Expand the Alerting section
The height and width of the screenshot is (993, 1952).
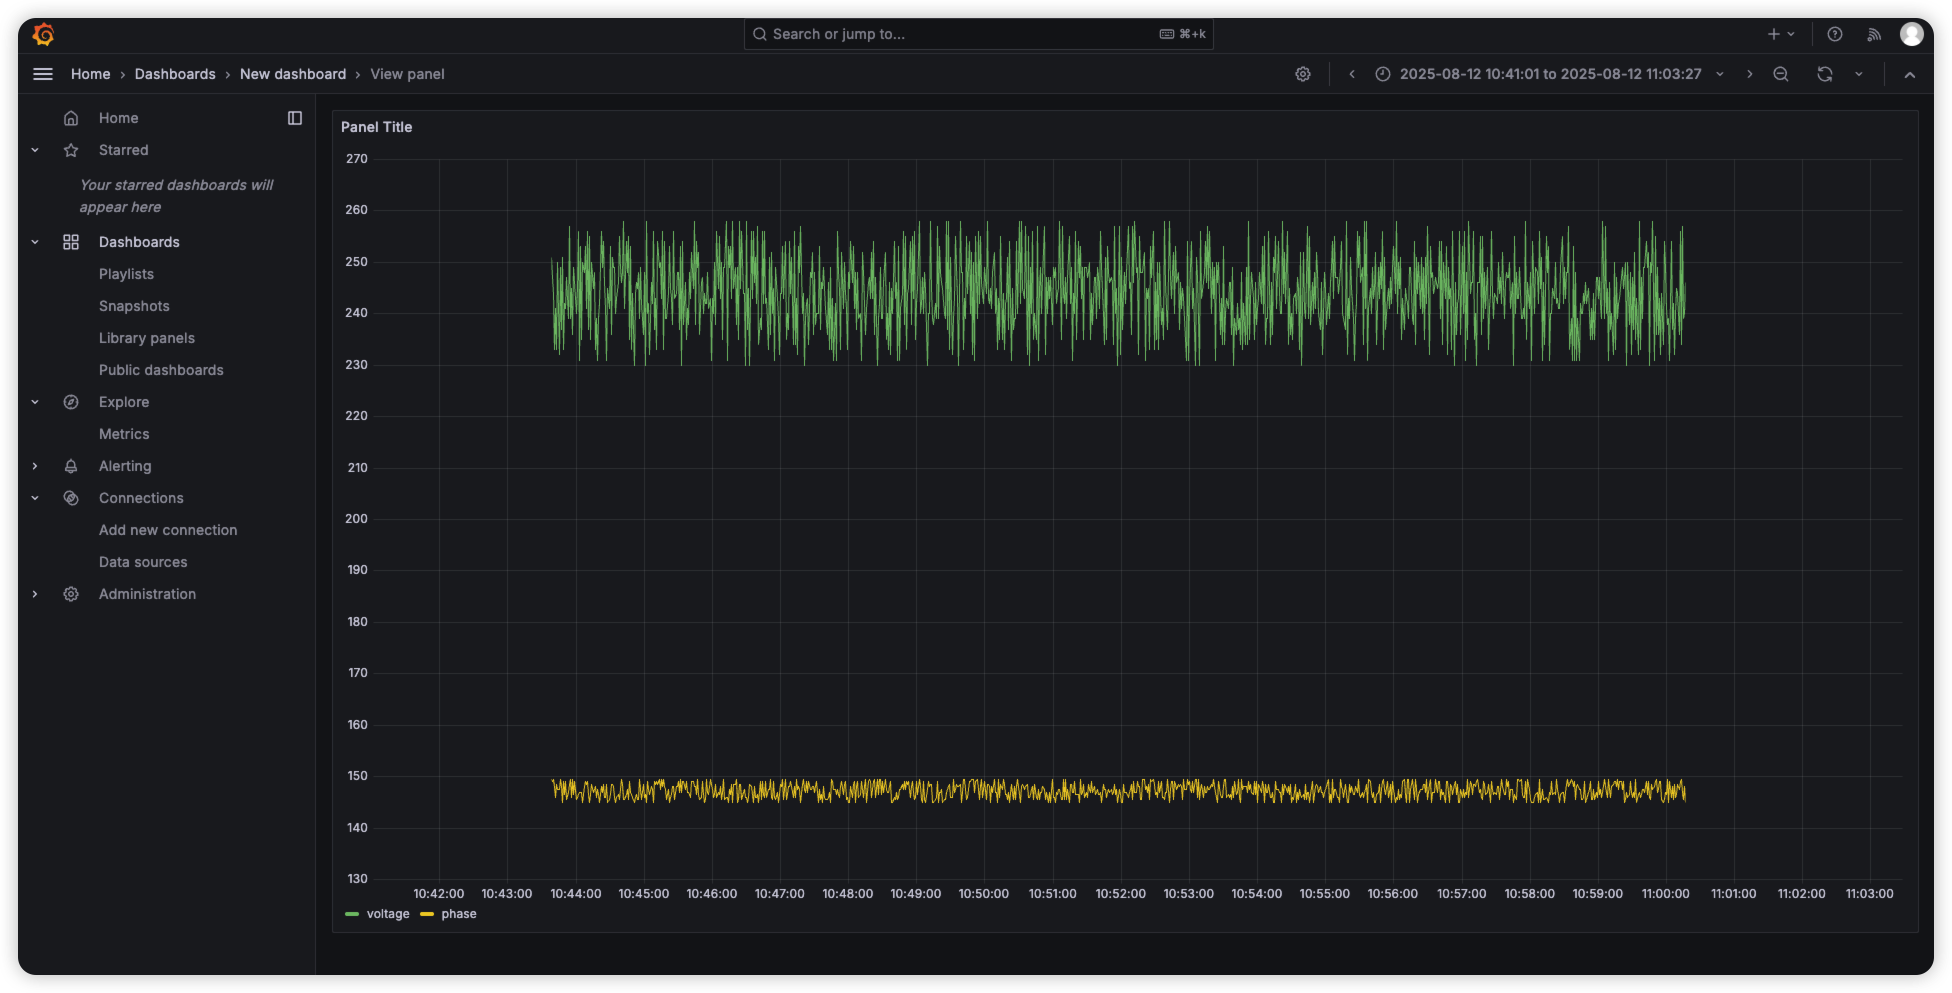tap(35, 465)
